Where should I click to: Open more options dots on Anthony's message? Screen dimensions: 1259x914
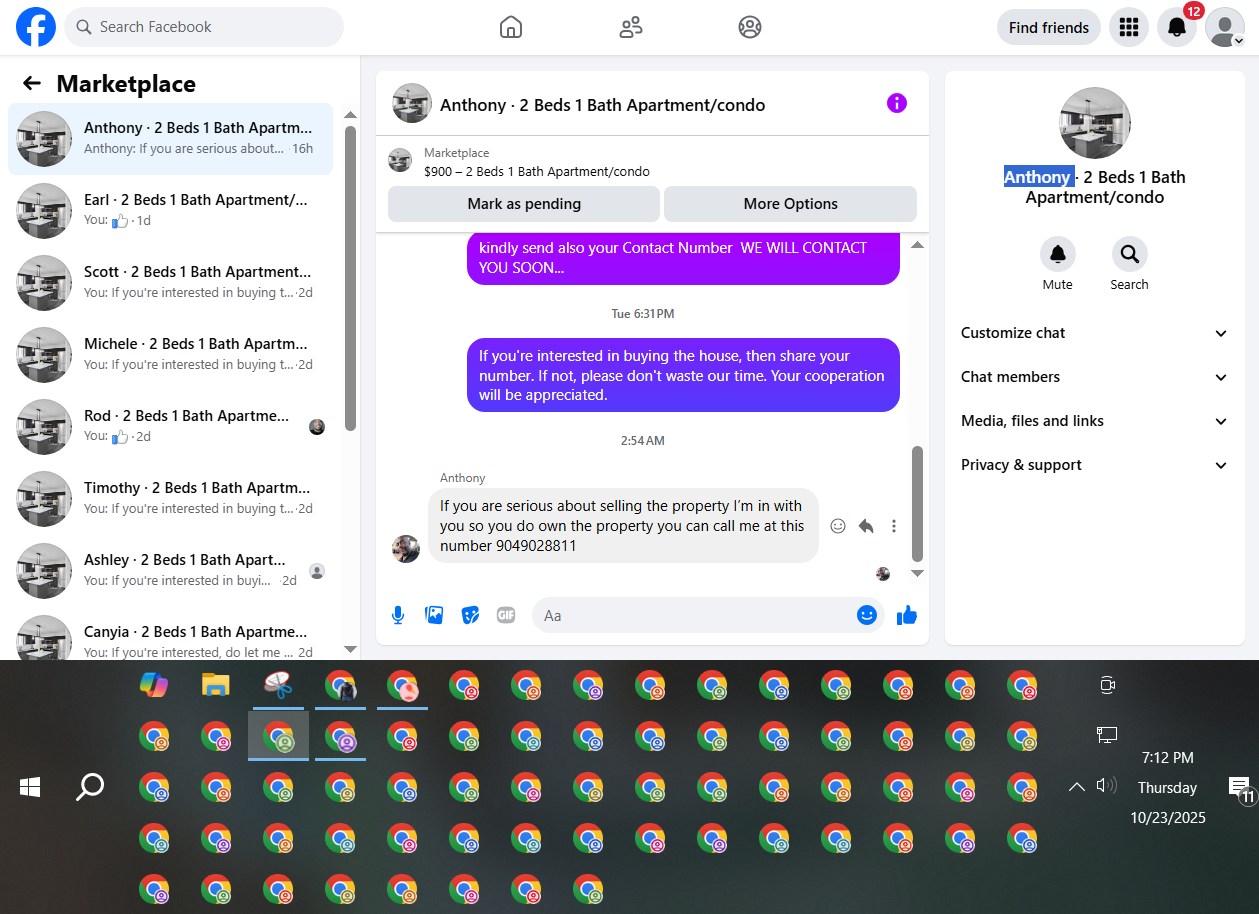click(894, 526)
